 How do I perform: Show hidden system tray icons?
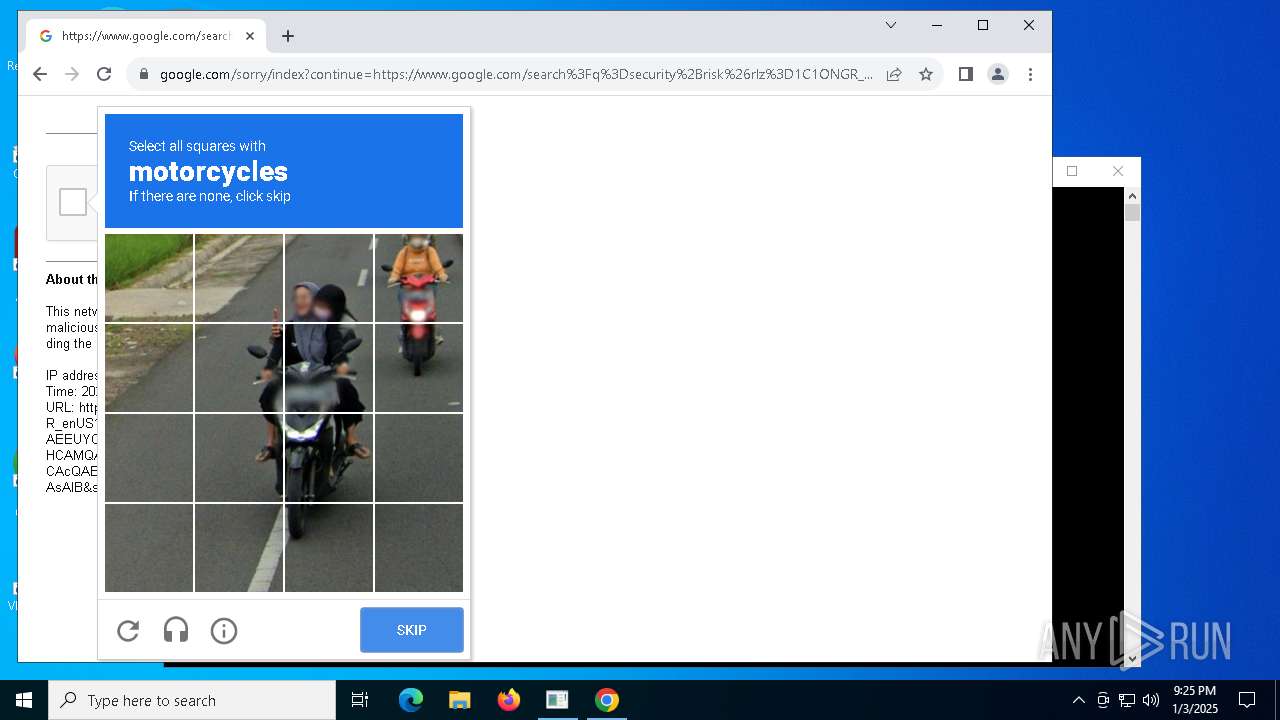click(x=1078, y=700)
